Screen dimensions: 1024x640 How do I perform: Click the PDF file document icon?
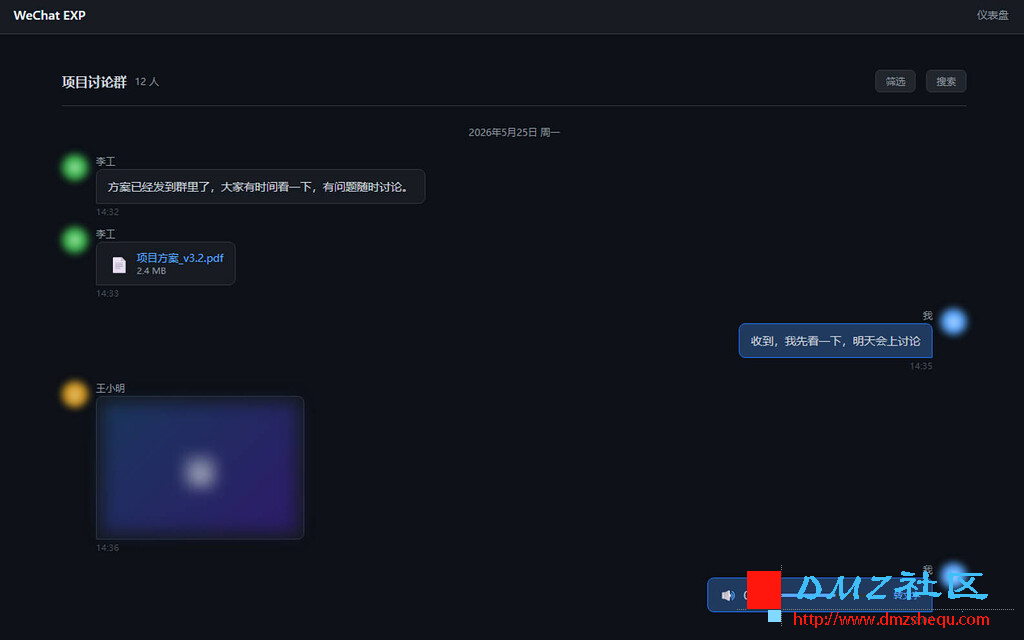click(119, 264)
